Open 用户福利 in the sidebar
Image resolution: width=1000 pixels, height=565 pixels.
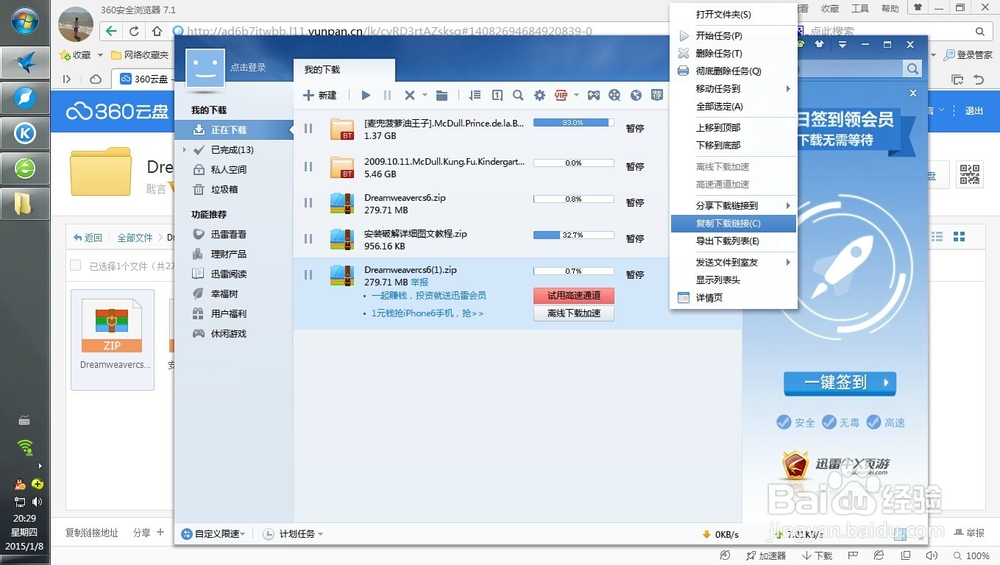(228, 314)
